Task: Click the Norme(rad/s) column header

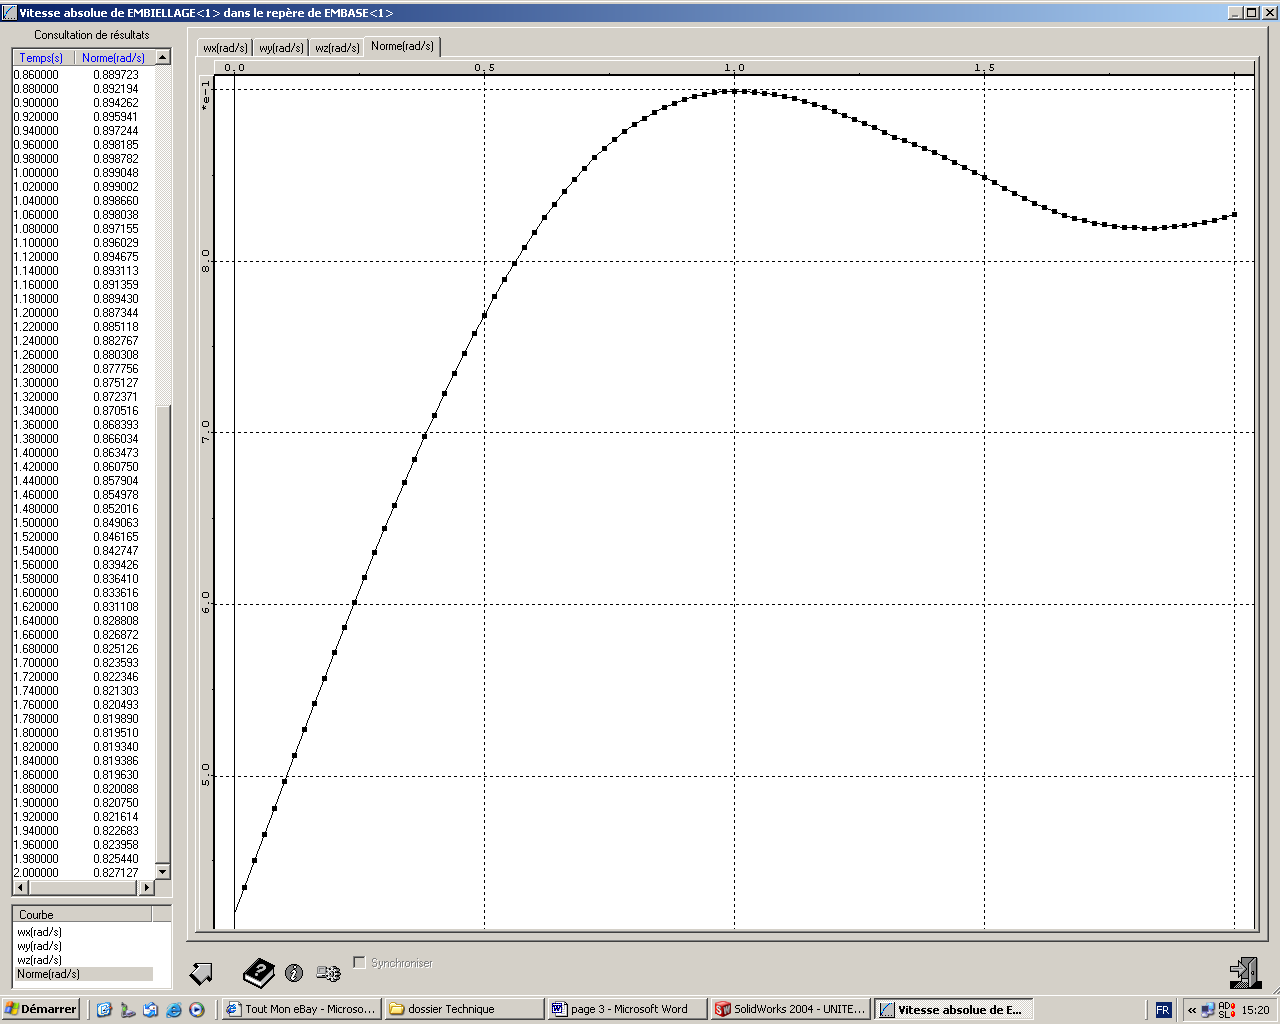Action: pos(113,58)
